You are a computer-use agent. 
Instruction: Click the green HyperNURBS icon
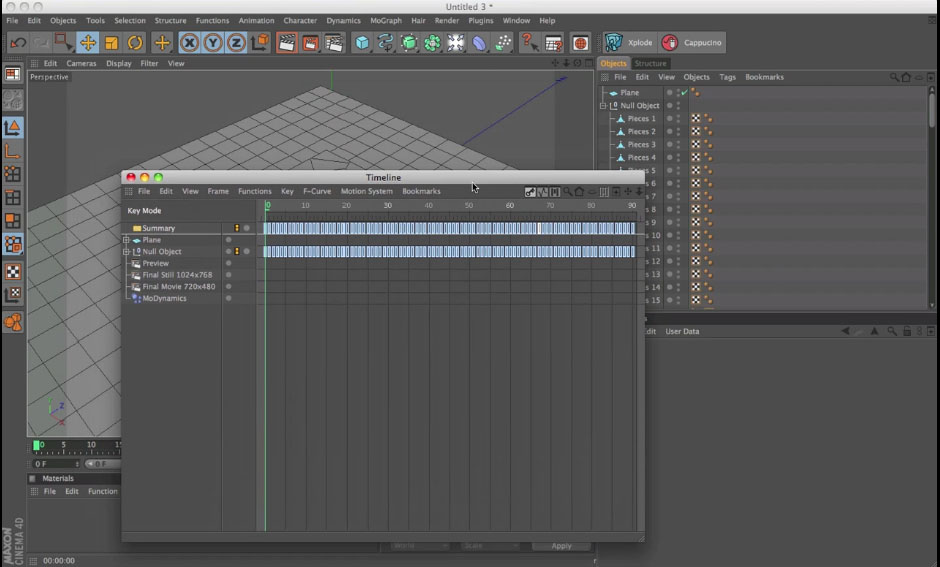(x=409, y=43)
